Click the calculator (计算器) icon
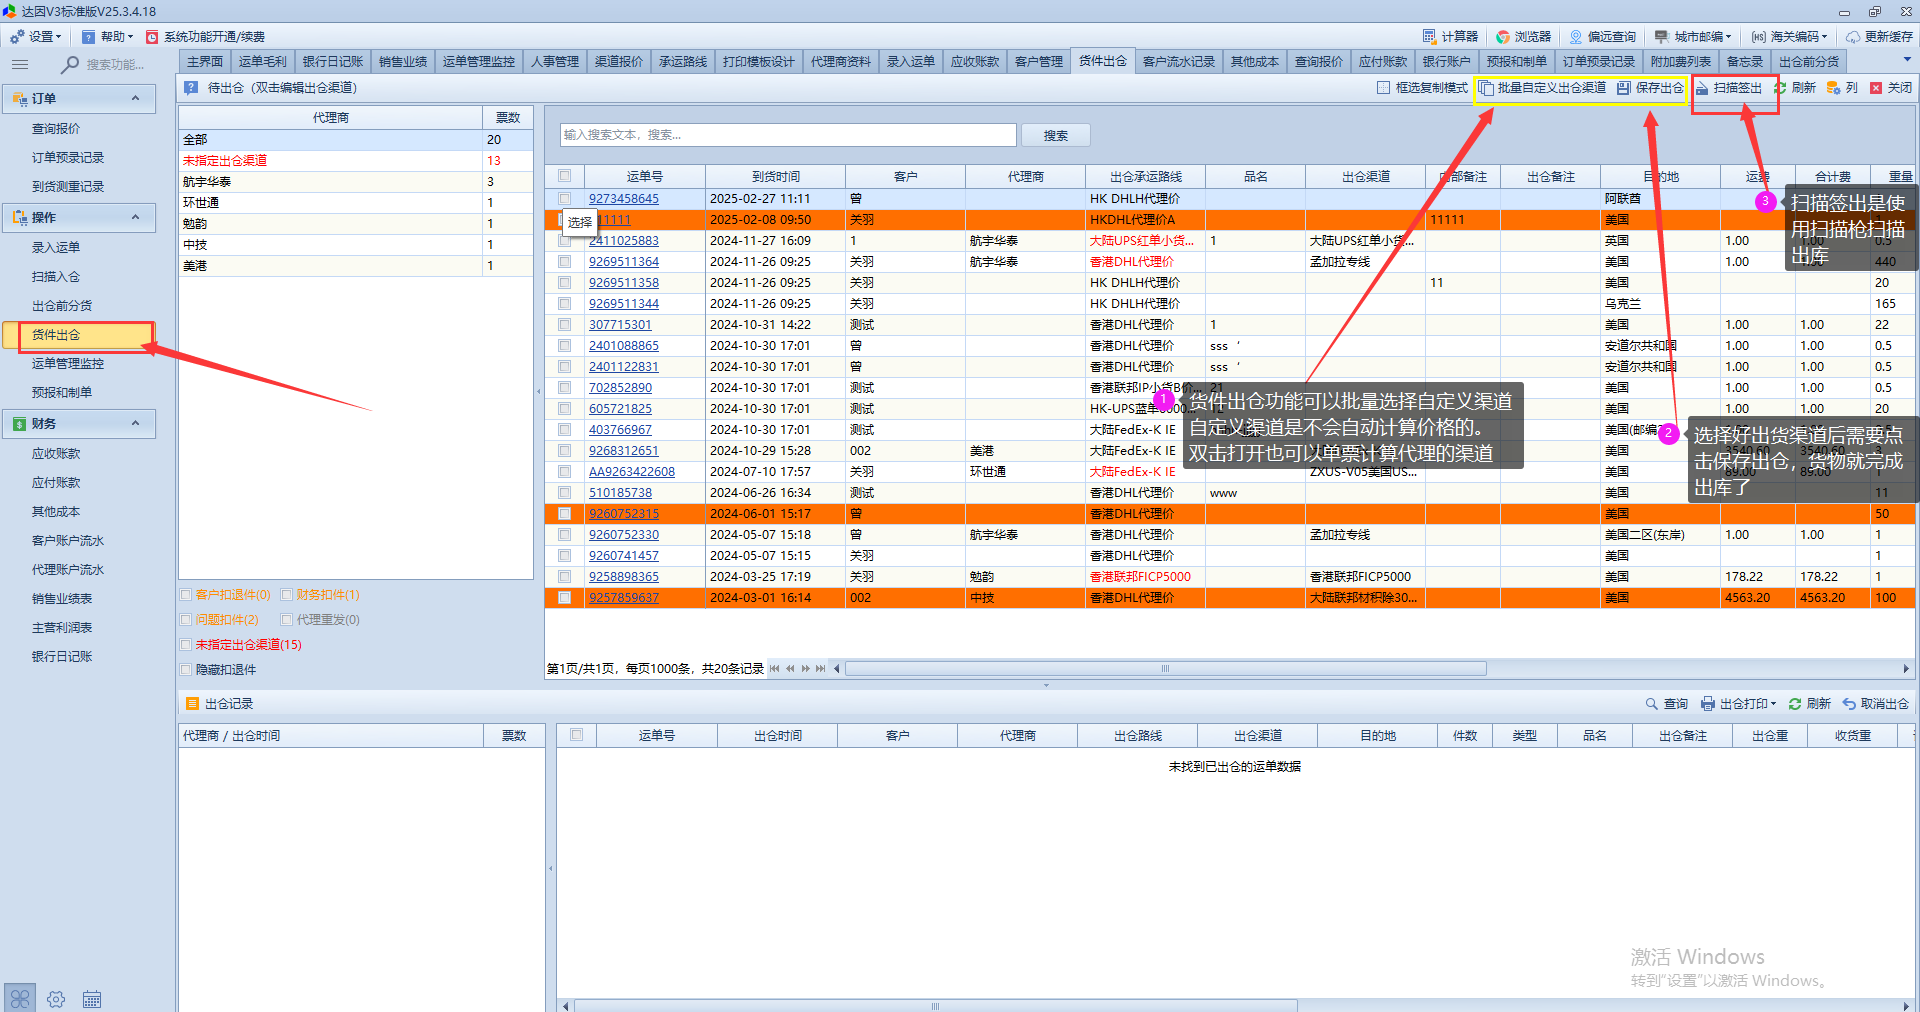This screenshot has width=1920, height=1012. [1430, 37]
